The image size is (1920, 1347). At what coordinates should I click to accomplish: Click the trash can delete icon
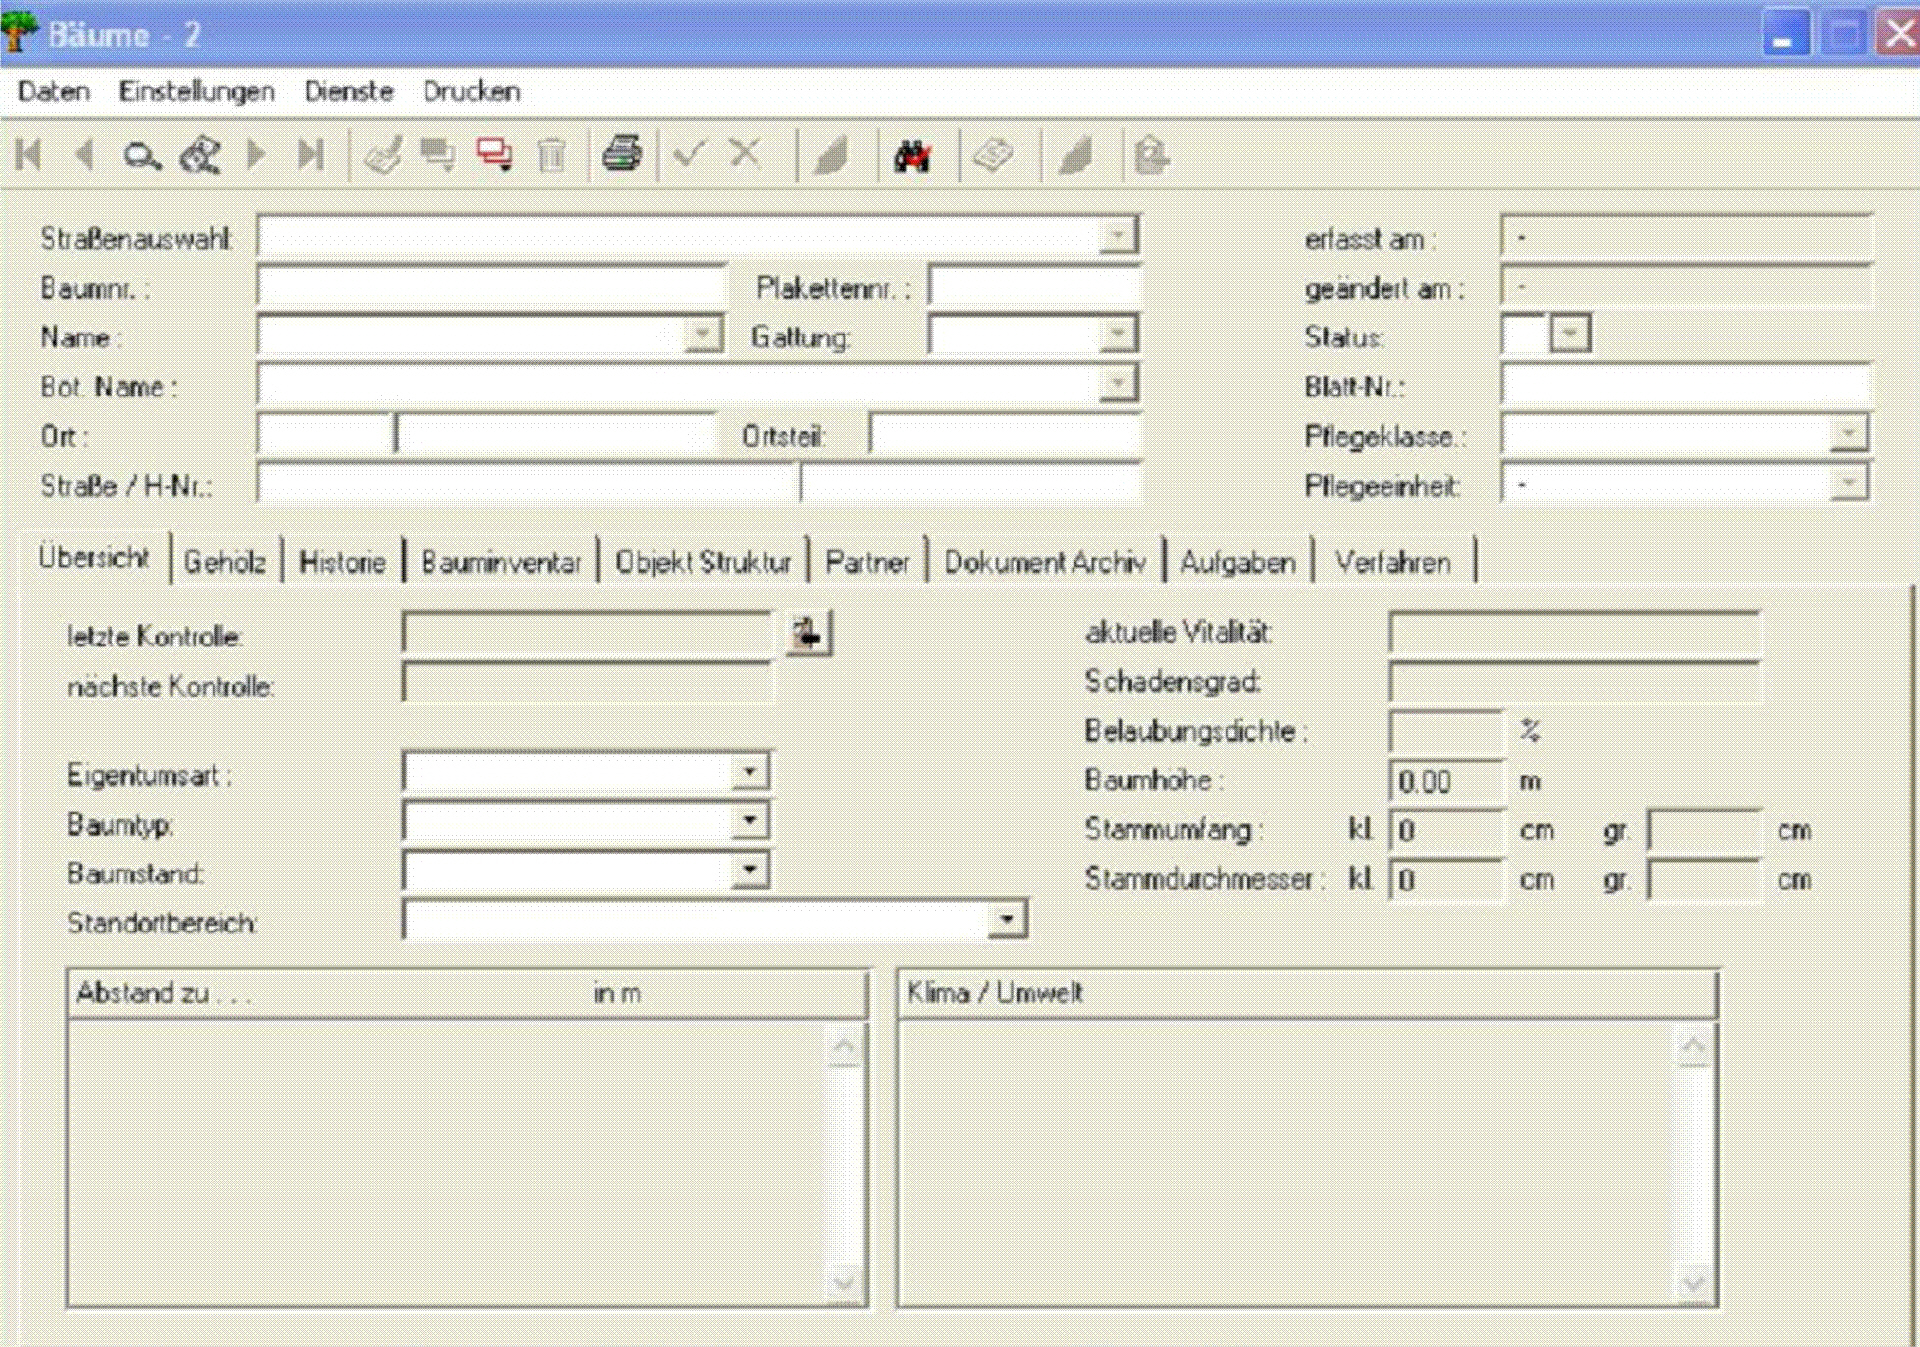pyautogui.click(x=551, y=155)
